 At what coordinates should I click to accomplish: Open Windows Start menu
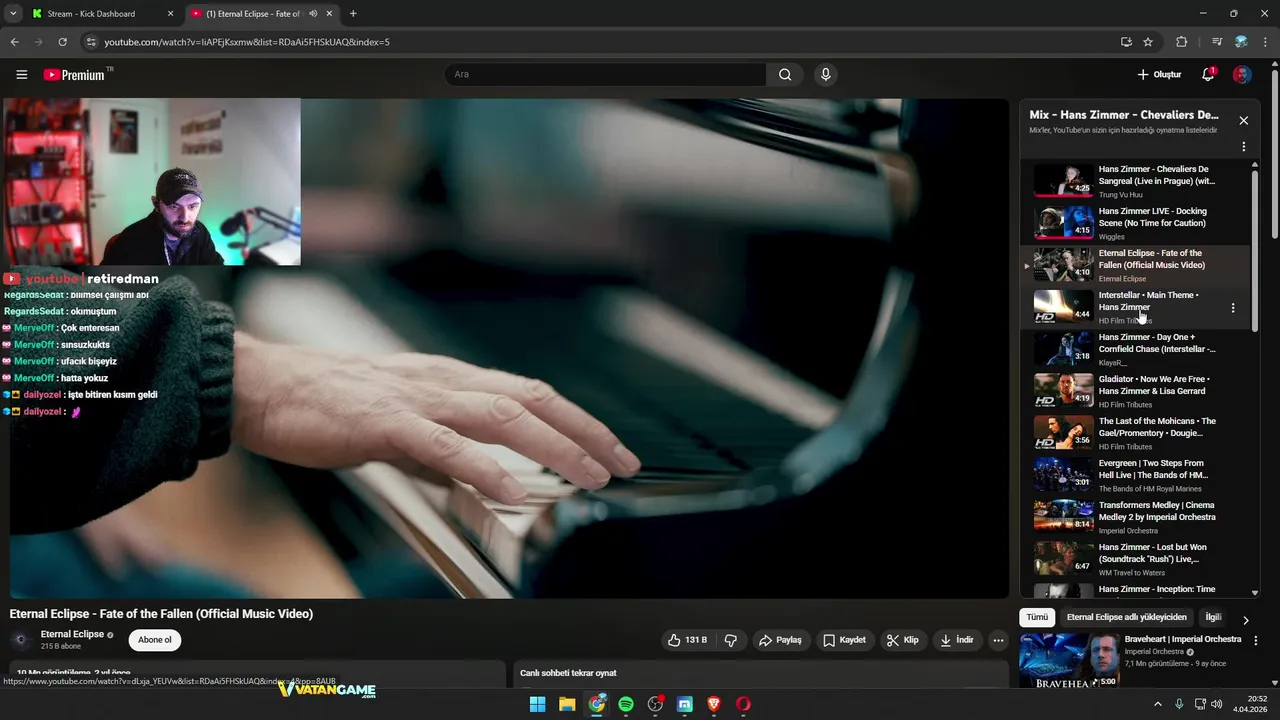tap(537, 704)
